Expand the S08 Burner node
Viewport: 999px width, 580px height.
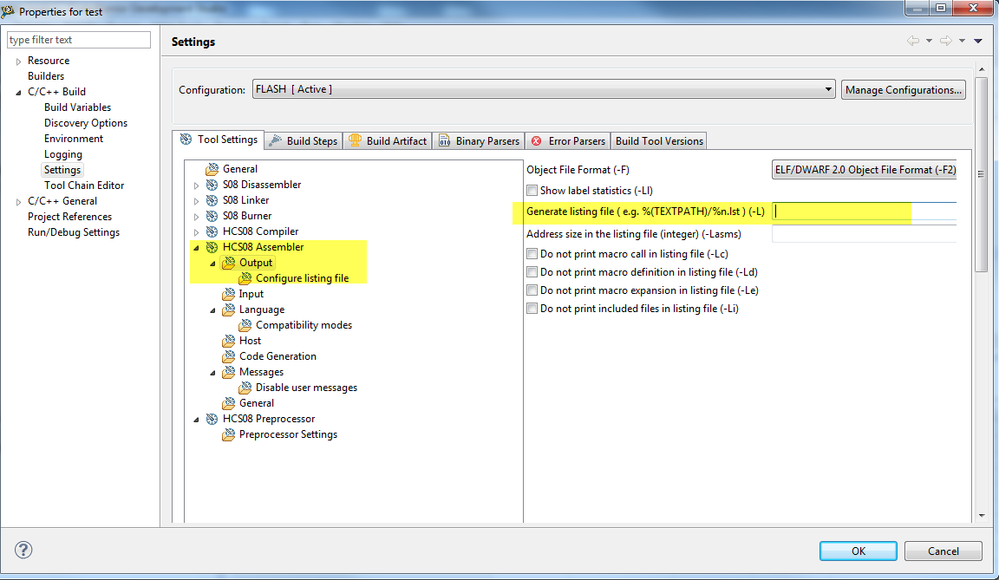tap(196, 217)
